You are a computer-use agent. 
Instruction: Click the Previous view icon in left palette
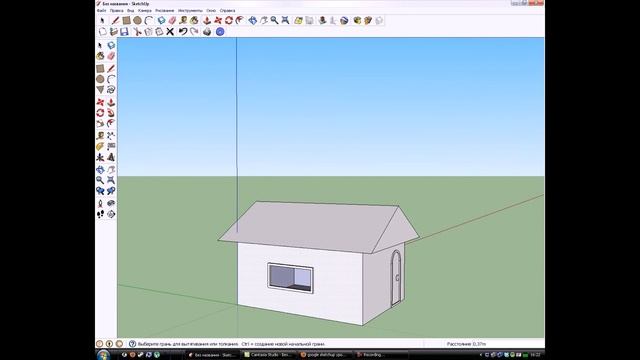pos(100,191)
